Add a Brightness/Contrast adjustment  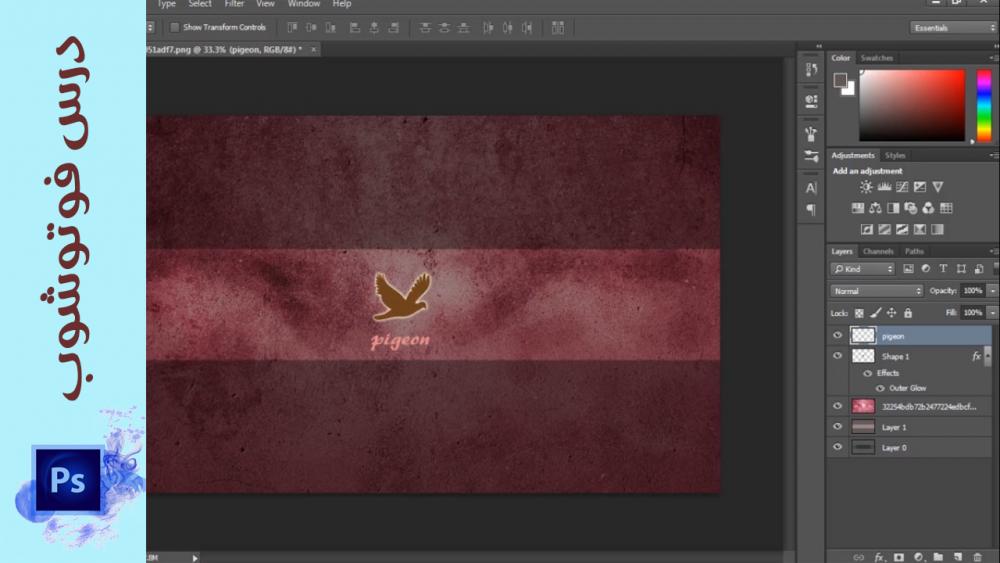[x=865, y=187]
